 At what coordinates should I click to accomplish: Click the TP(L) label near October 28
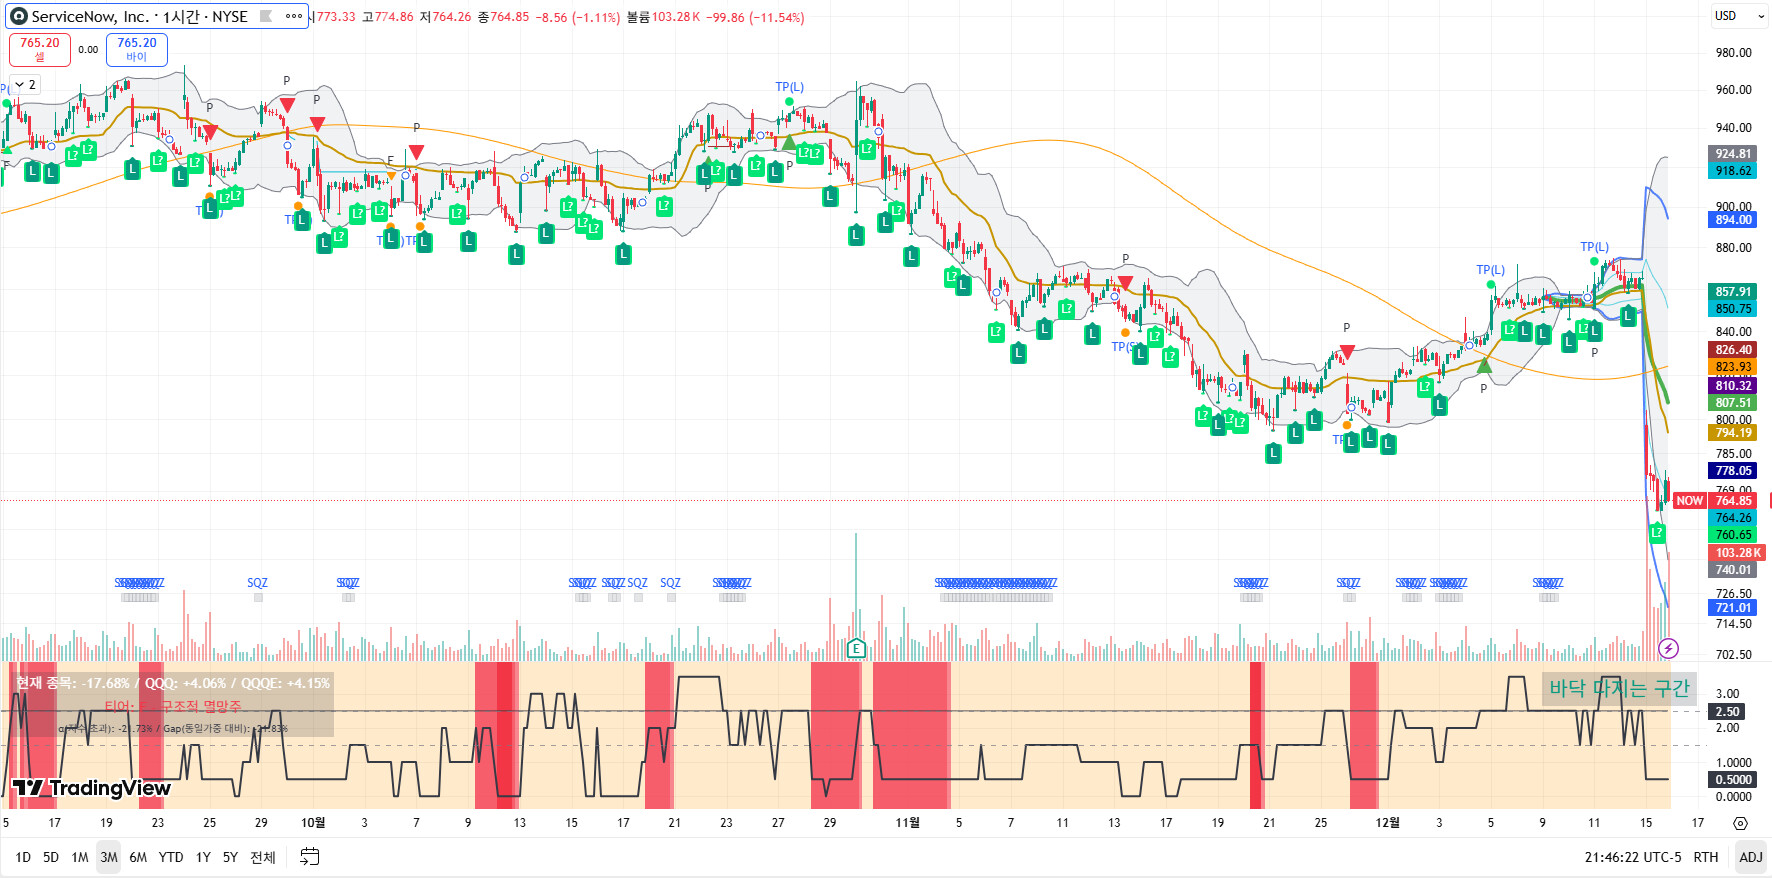click(790, 87)
